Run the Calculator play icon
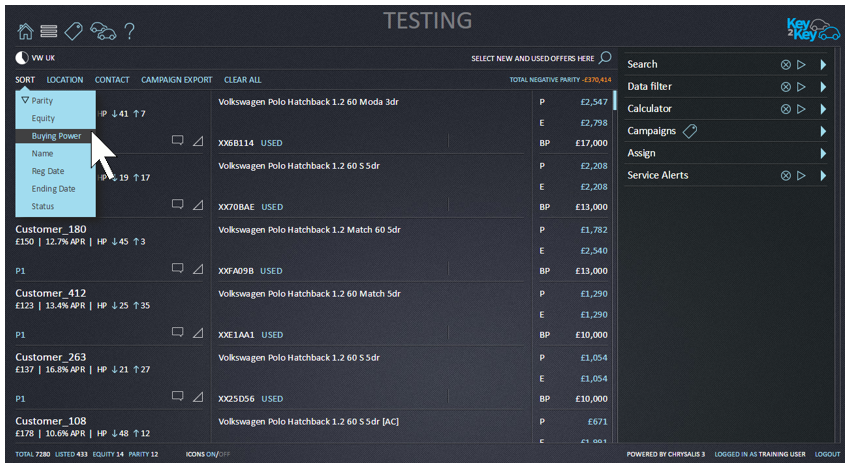 click(x=801, y=109)
